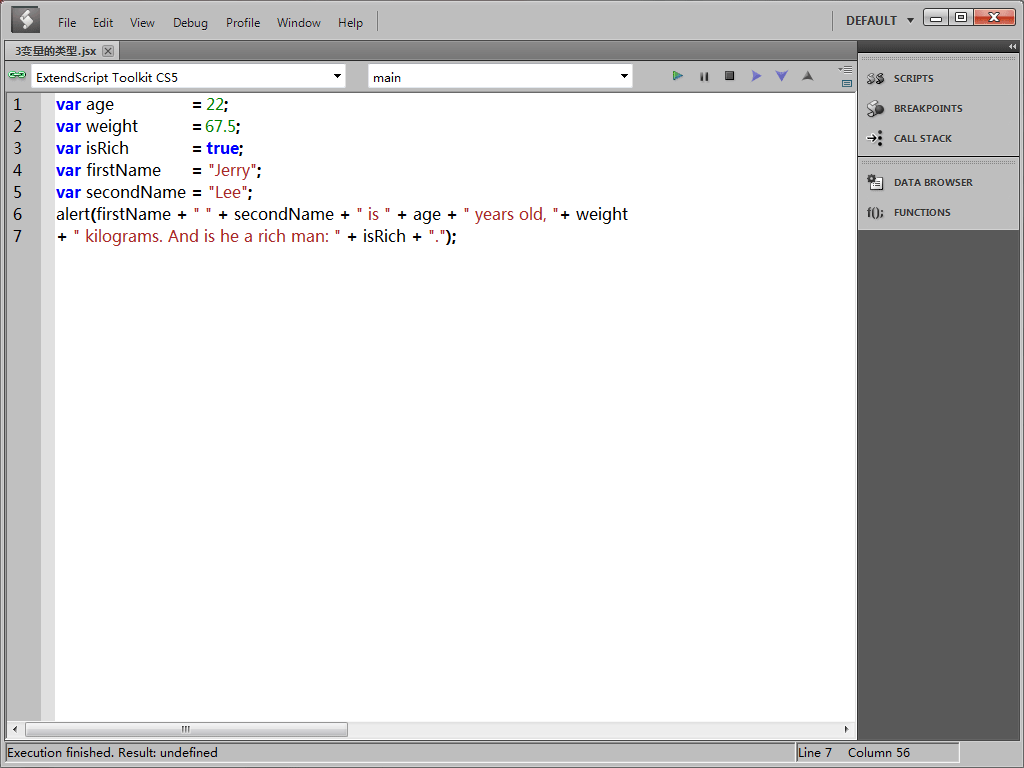Open the Breakpoints panel icon
1024x768 pixels.
(875, 108)
